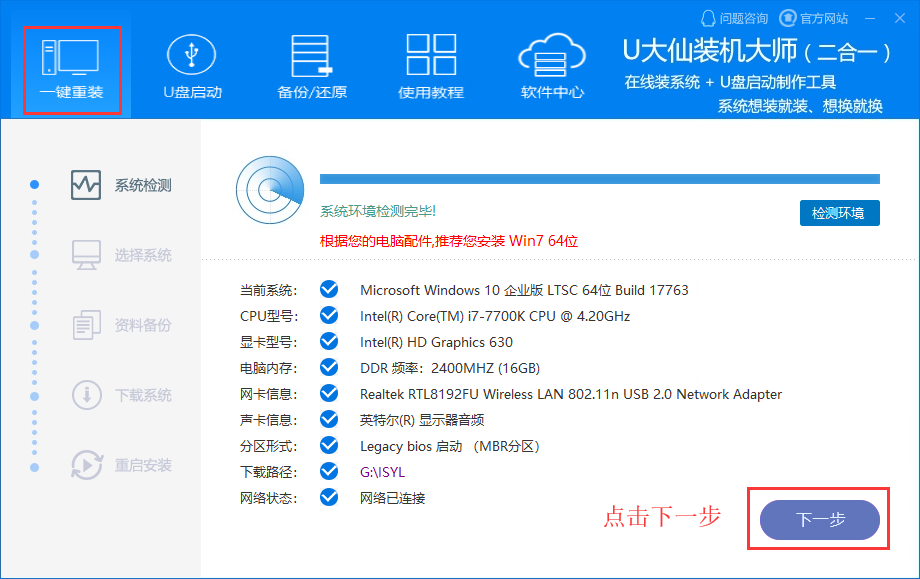Click the 系统环境检测完毕! status text
This screenshot has height=579, width=920.
pyautogui.click(x=378, y=211)
